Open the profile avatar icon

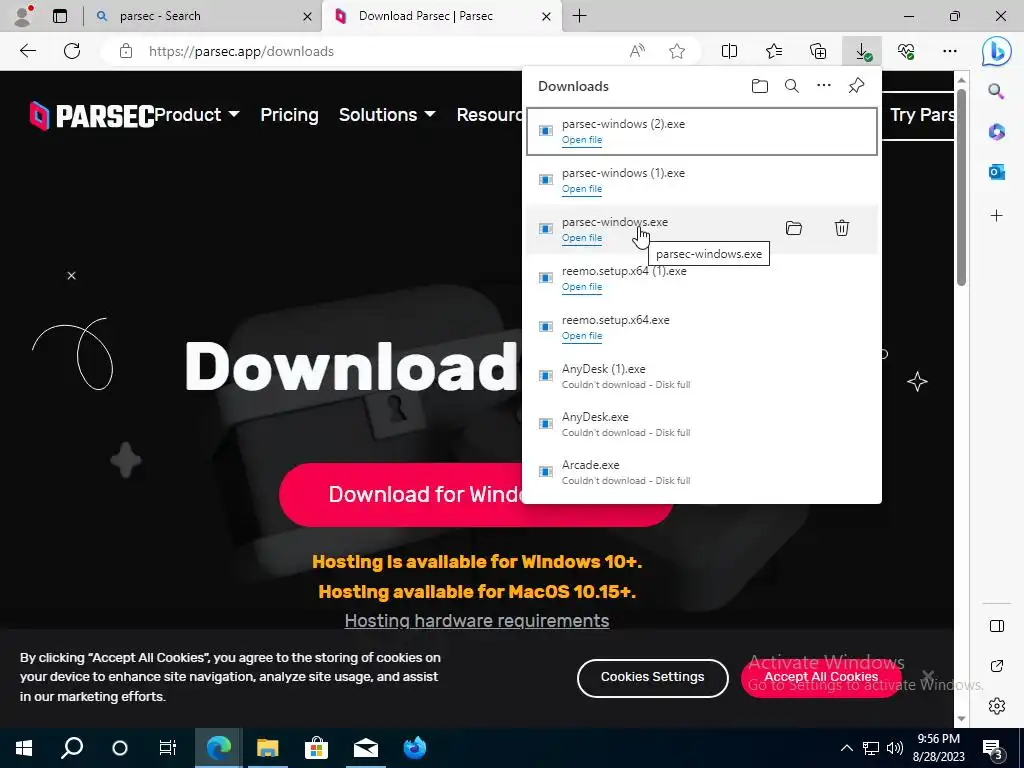pyautogui.click(x=23, y=16)
